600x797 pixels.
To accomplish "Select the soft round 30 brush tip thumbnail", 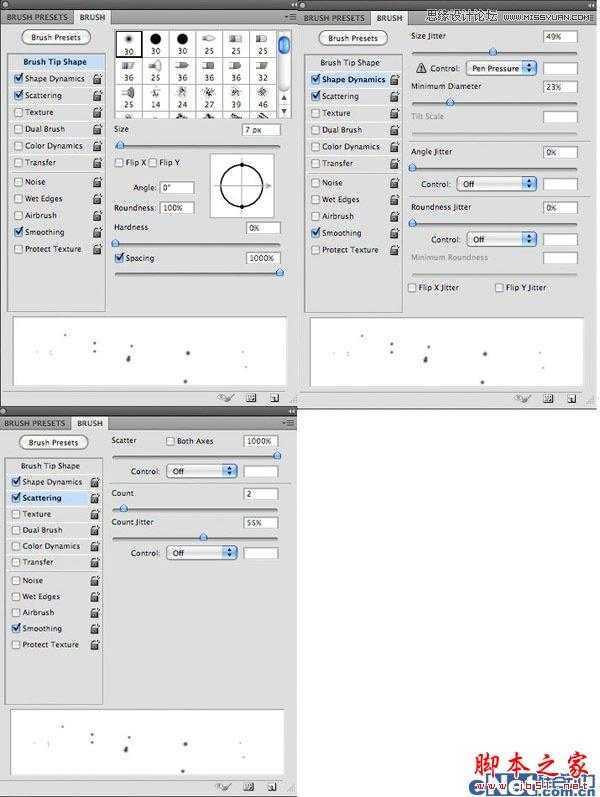I will 130,42.
